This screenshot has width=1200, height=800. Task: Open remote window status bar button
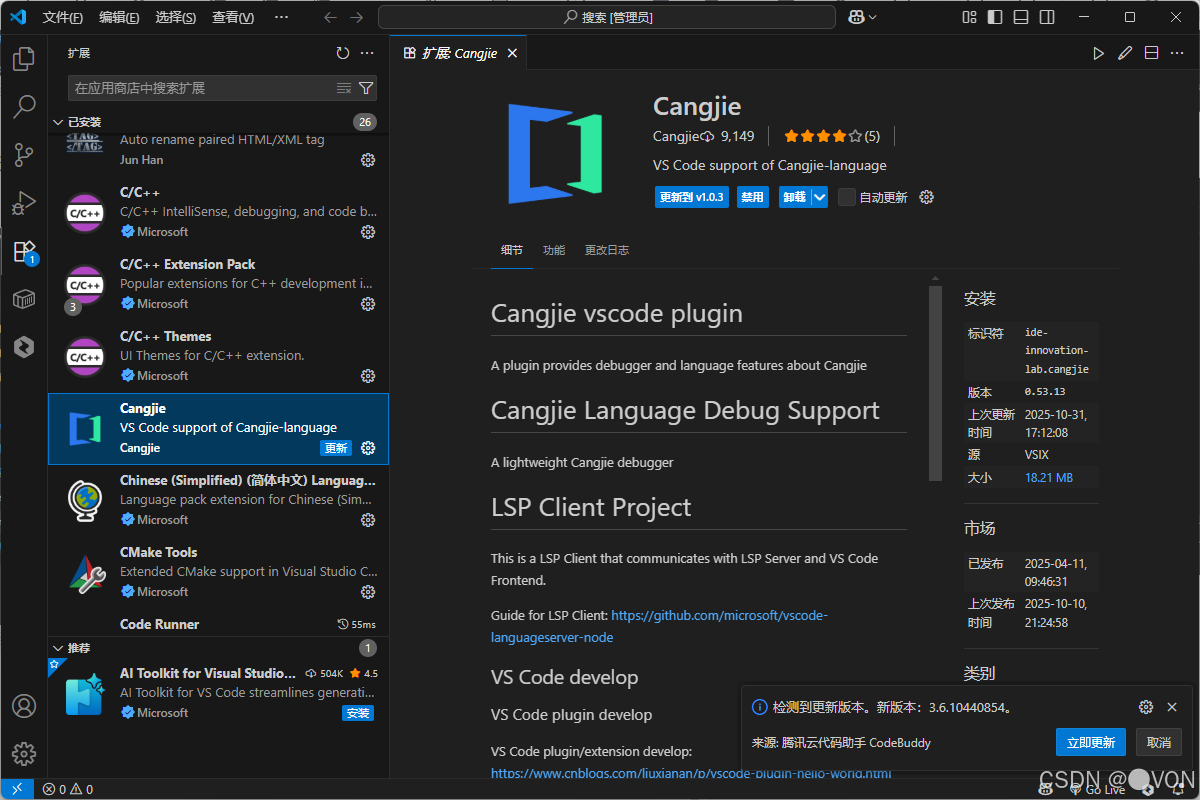coord(17,789)
